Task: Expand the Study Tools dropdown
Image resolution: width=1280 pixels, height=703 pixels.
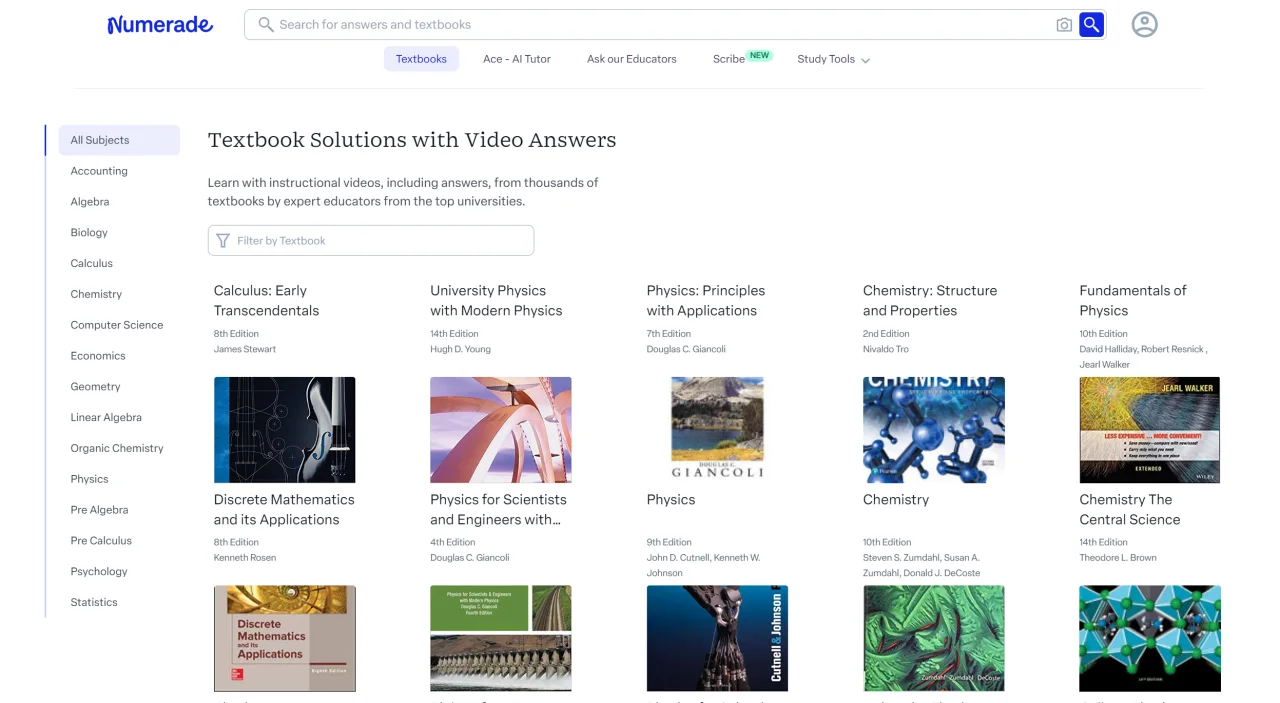Action: coord(833,59)
